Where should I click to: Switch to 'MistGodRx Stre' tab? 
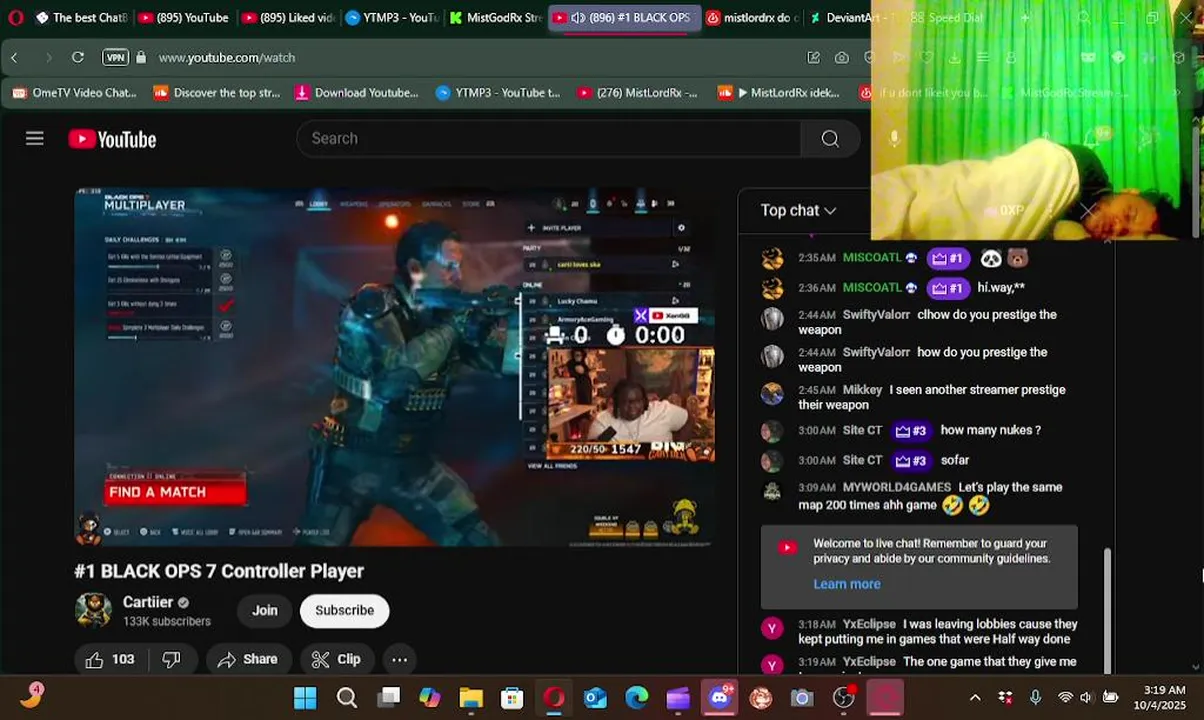click(495, 17)
